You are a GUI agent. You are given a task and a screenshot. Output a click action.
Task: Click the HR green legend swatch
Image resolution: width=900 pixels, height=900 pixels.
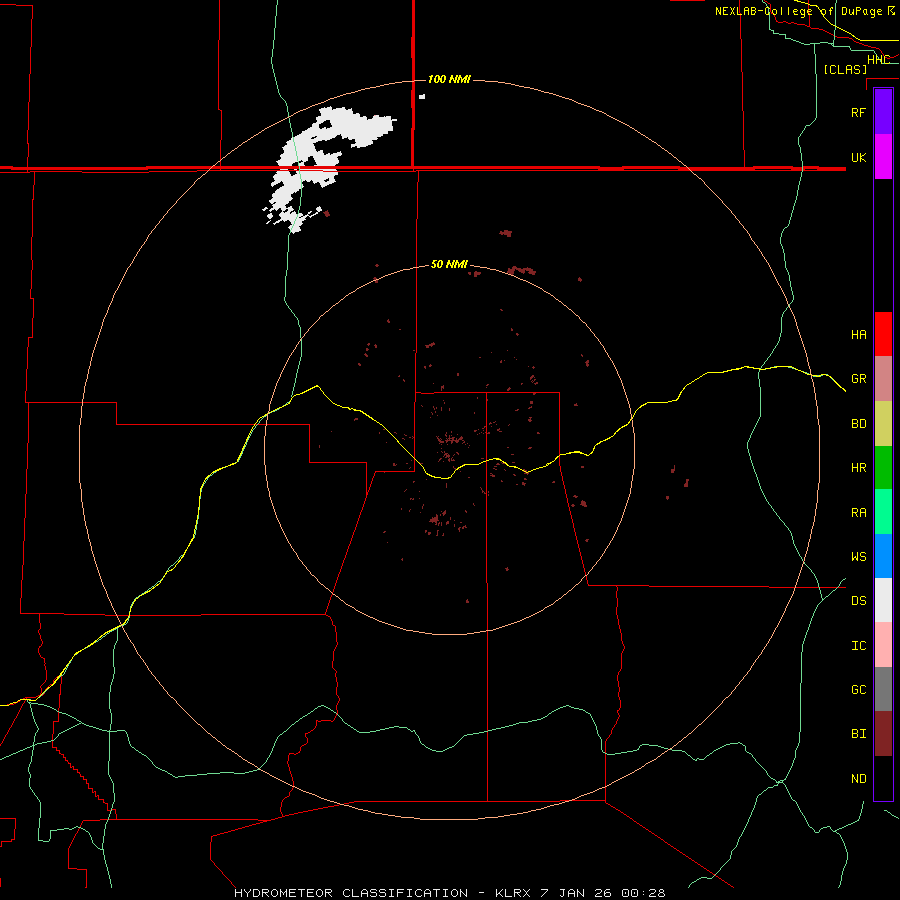click(883, 468)
